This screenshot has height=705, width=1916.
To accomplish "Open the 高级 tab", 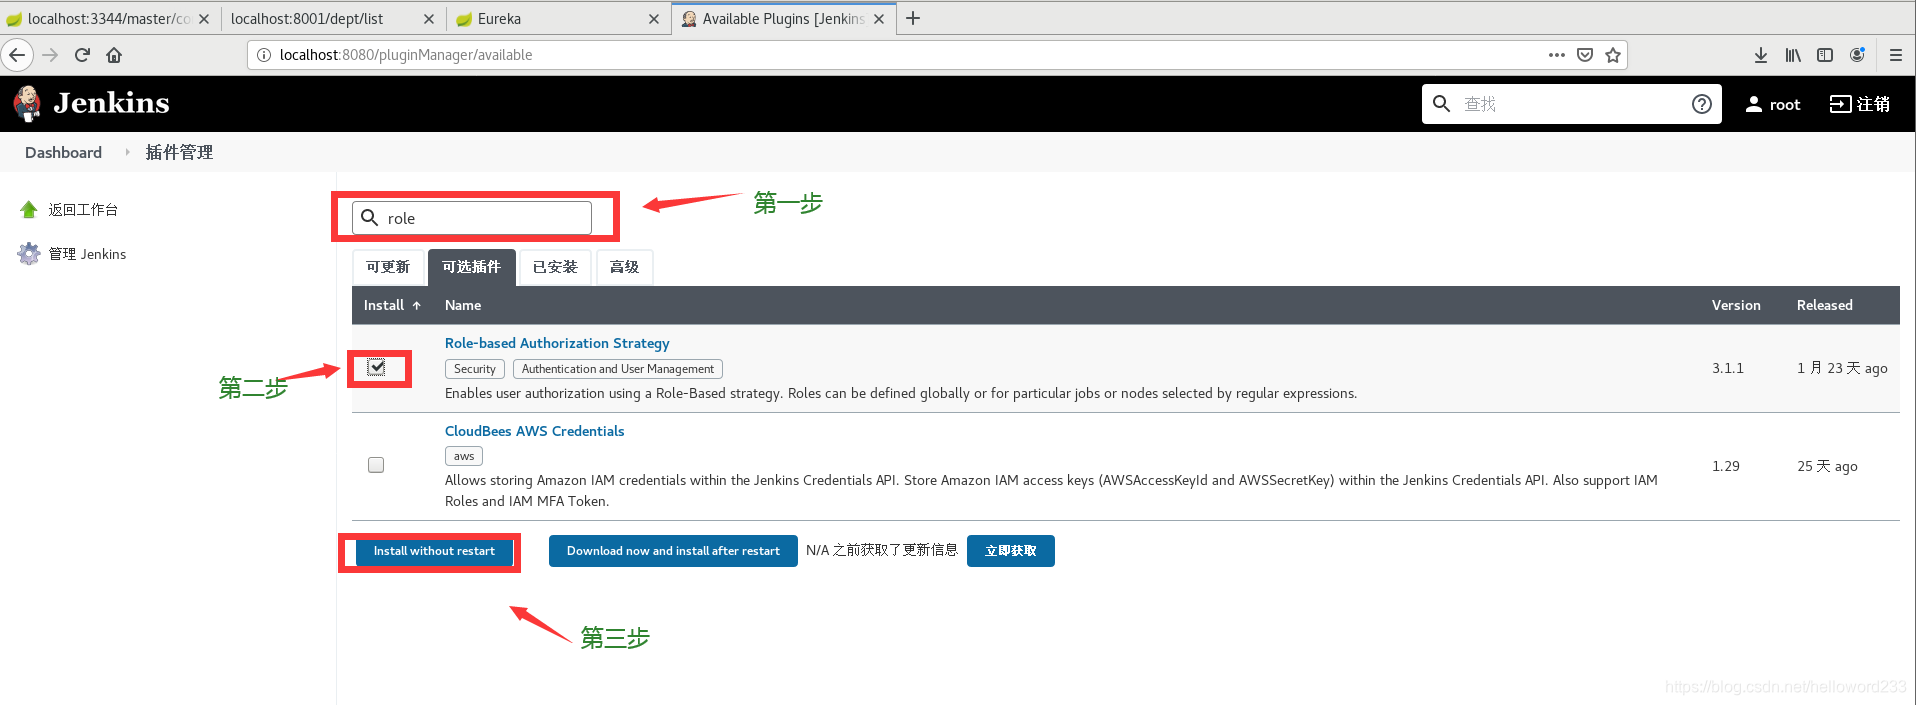I will coord(624,267).
